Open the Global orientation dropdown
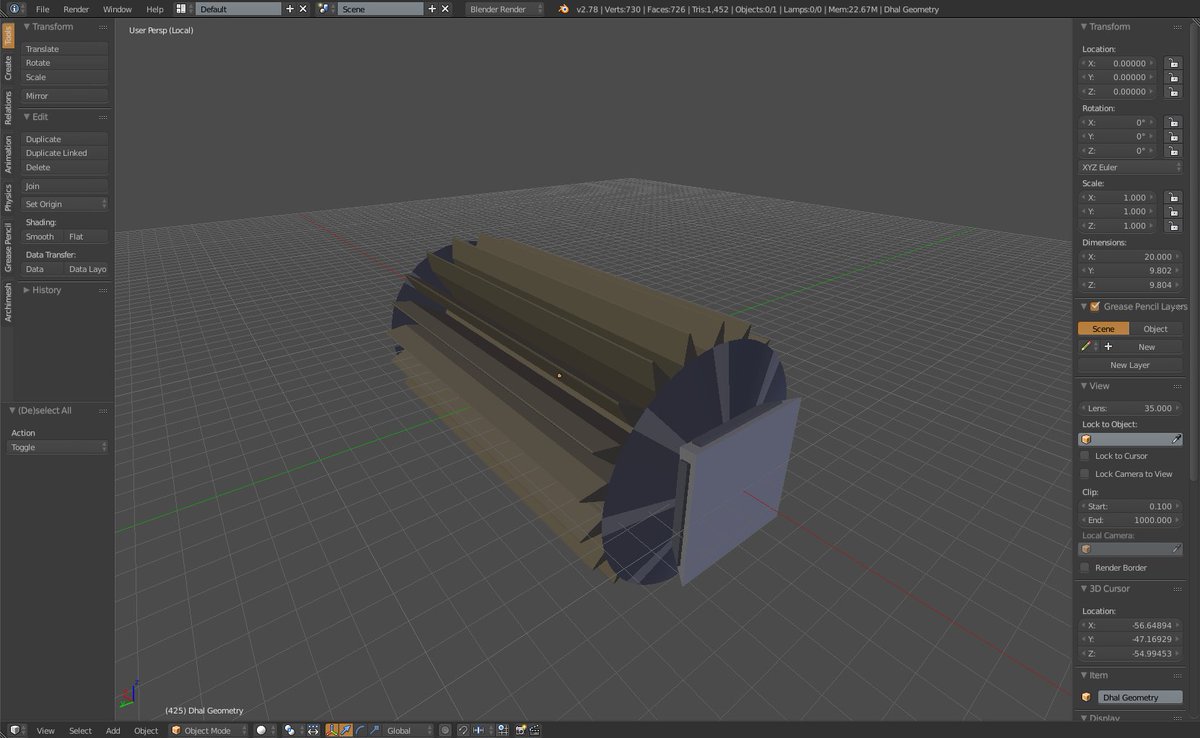 coord(410,730)
